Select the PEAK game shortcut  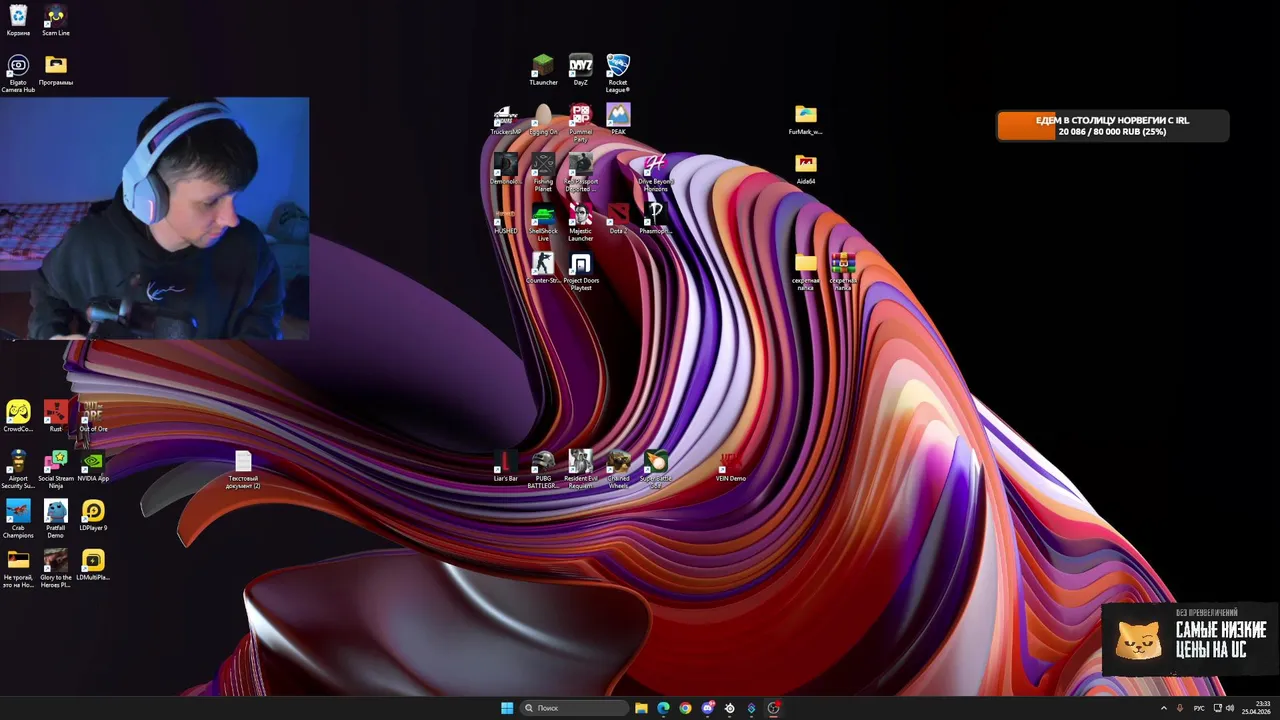(618, 120)
